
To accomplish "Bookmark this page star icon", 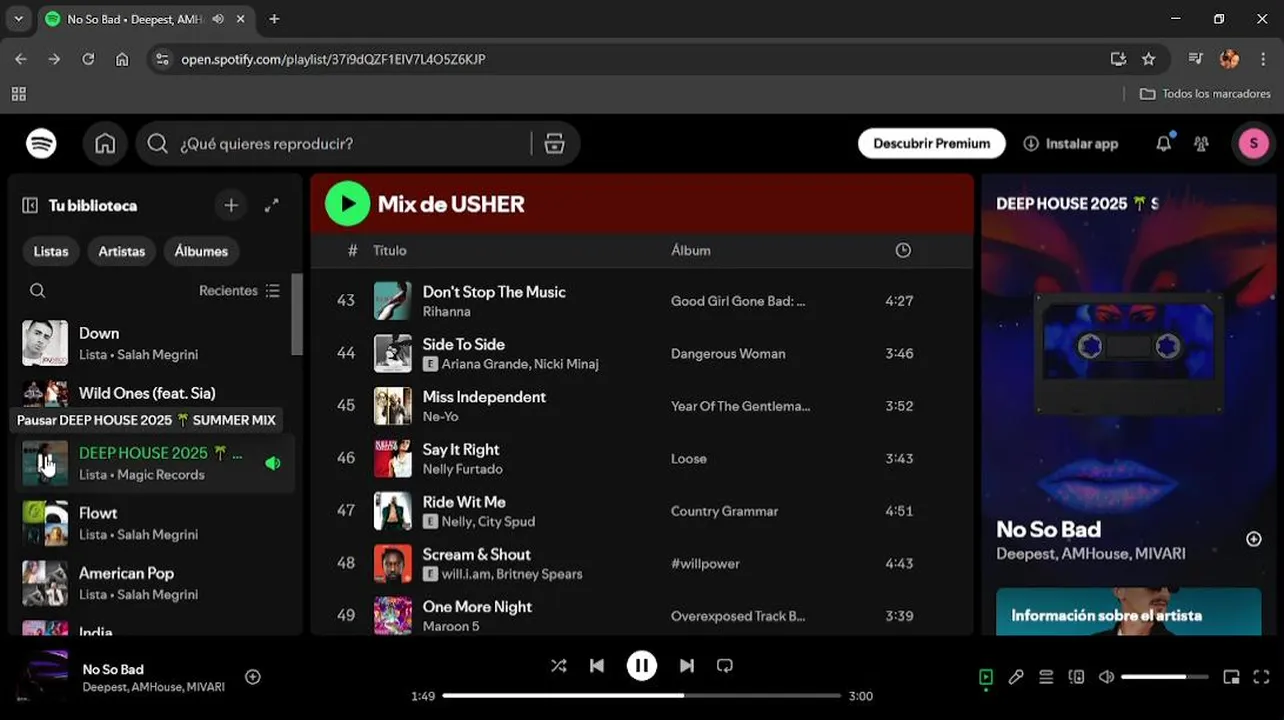I will click(x=1149, y=59).
